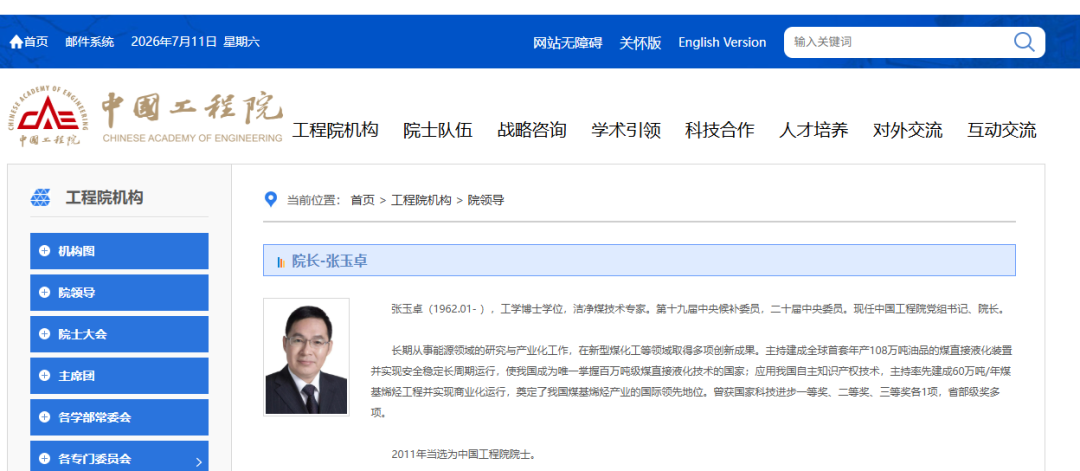Click the text 2011年当选为中国工程院院士
The image size is (1080, 471).
pyautogui.click(x=463, y=454)
